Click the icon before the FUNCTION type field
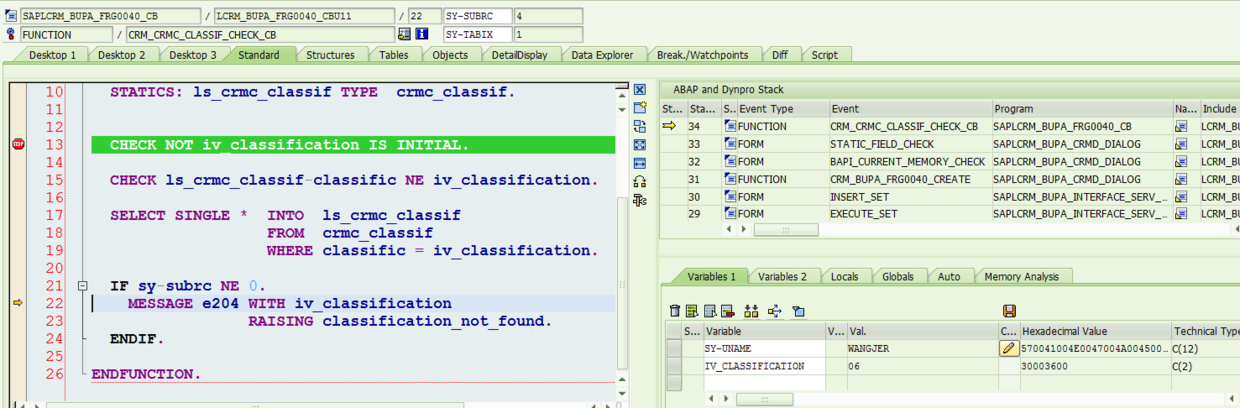The image size is (1240, 408). point(12,34)
